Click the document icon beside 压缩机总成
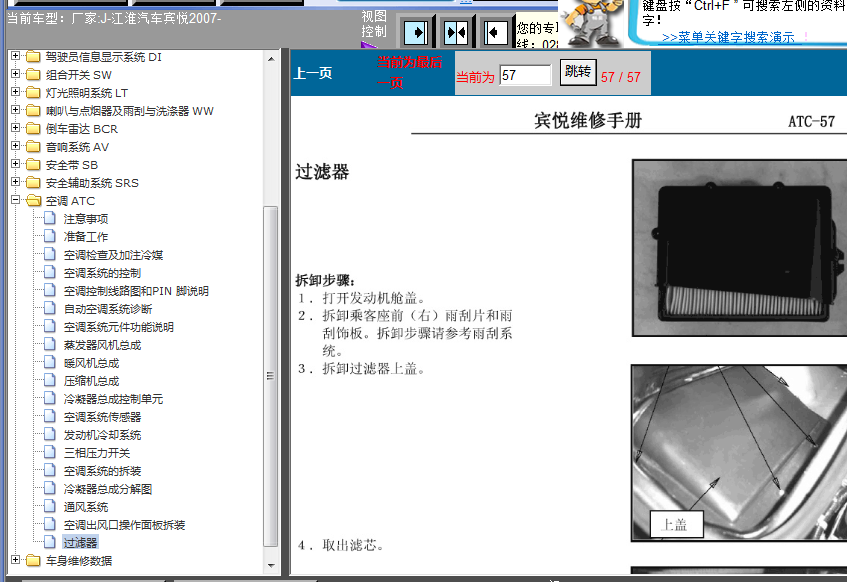Viewport: 847px width, 582px height. [50, 380]
